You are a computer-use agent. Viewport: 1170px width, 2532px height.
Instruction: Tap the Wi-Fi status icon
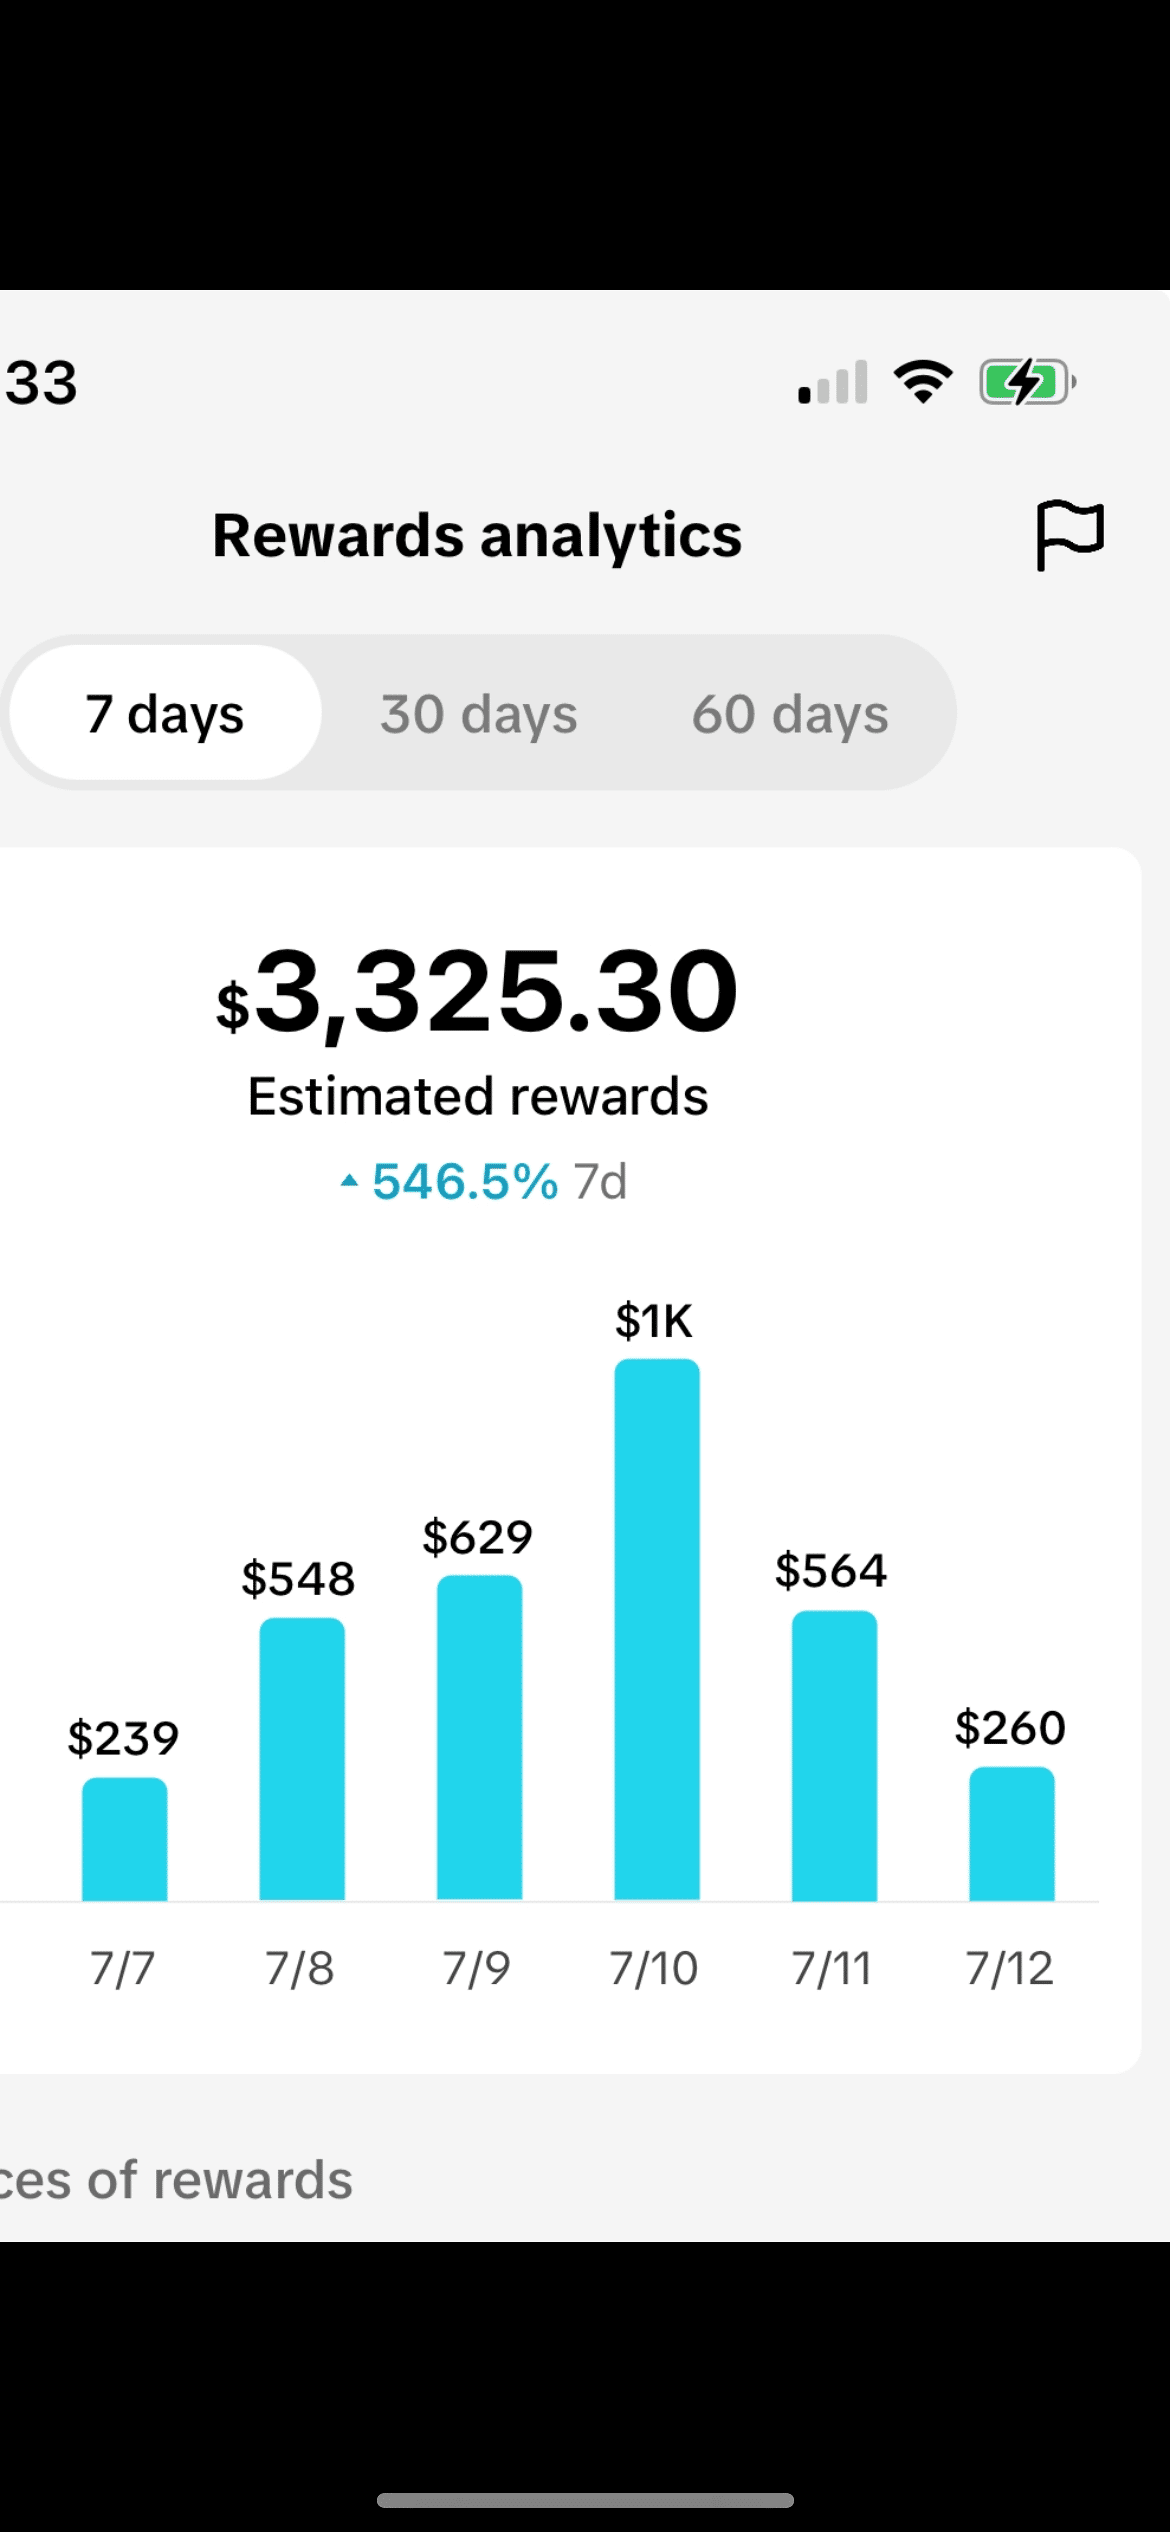923,382
